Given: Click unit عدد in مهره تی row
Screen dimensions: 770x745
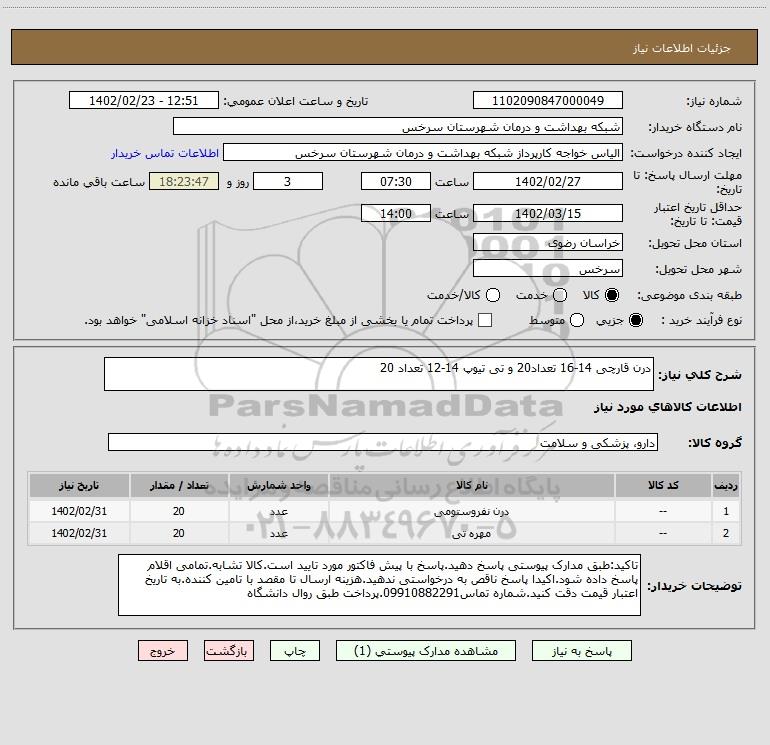Looking at the screenshot, I should coord(278,533).
